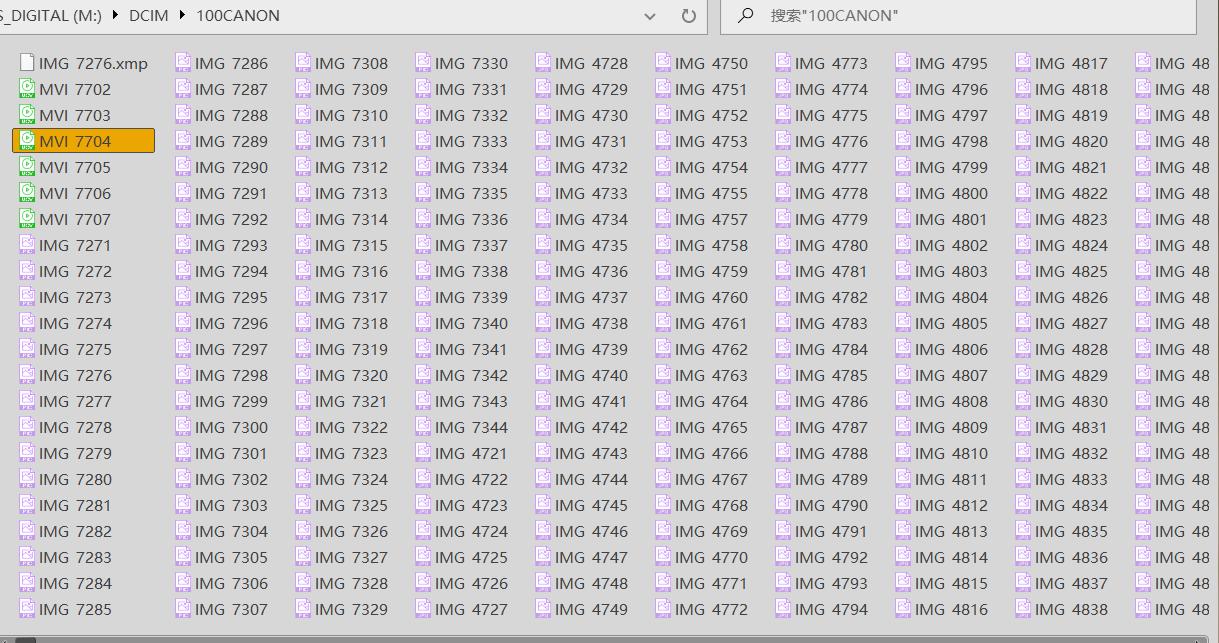
Task: Click the file icon of IMG 7276.xmp
Action: pos(27,63)
